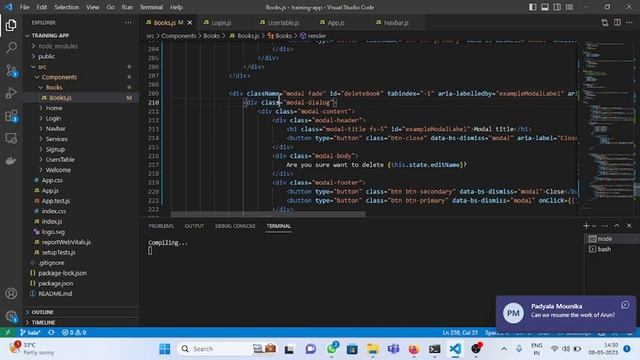Open editor more actions ellipsis
The height and width of the screenshot is (360, 640).
click(x=629, y=22)
